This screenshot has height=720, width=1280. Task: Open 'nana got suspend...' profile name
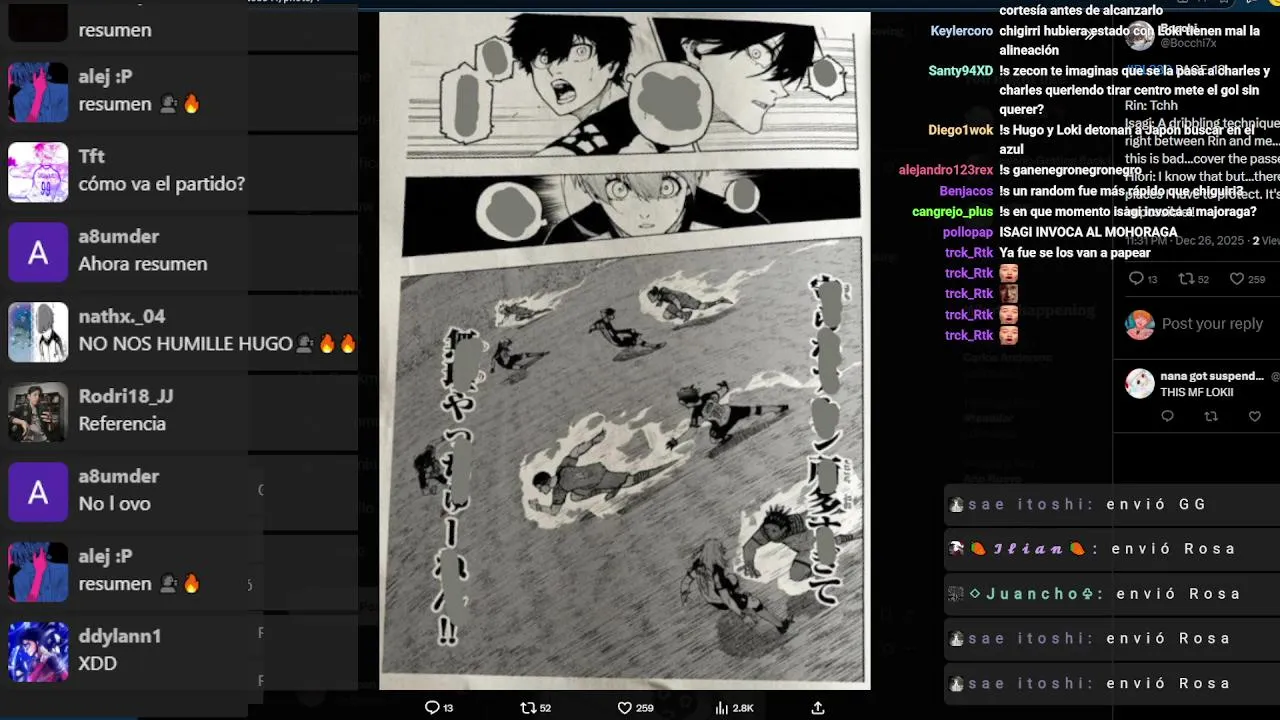[x=1212, y=376]
